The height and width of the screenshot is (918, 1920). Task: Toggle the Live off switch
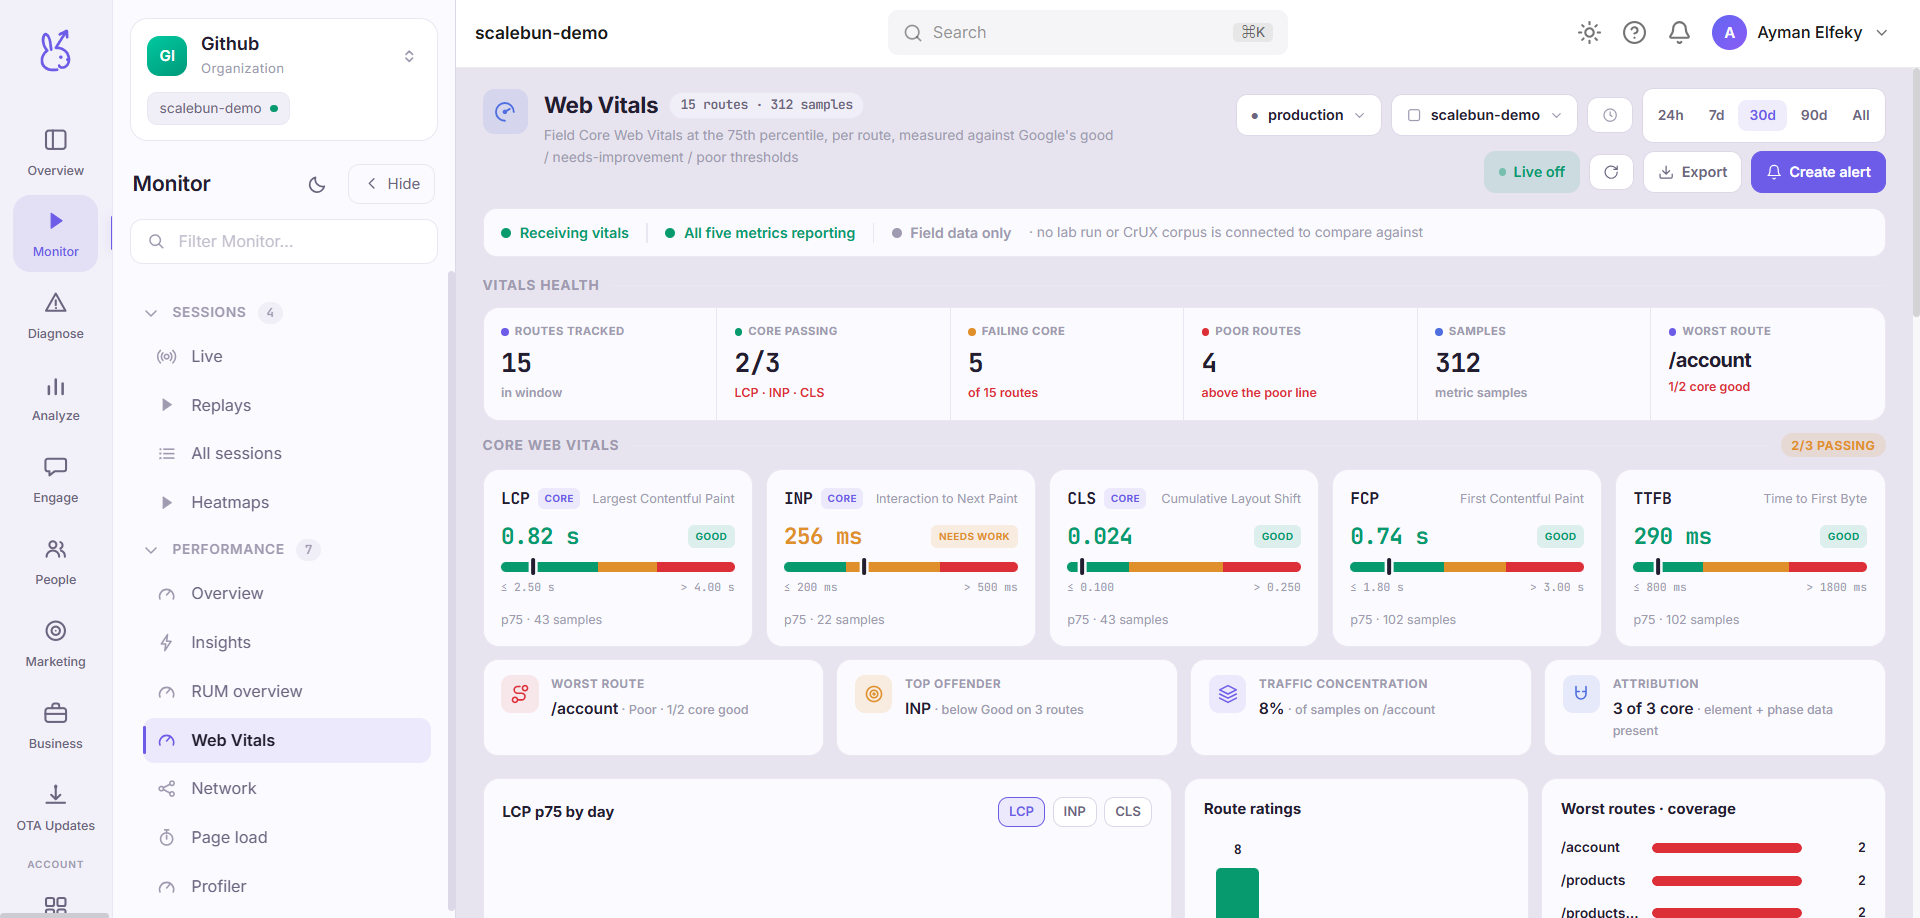1531,172
